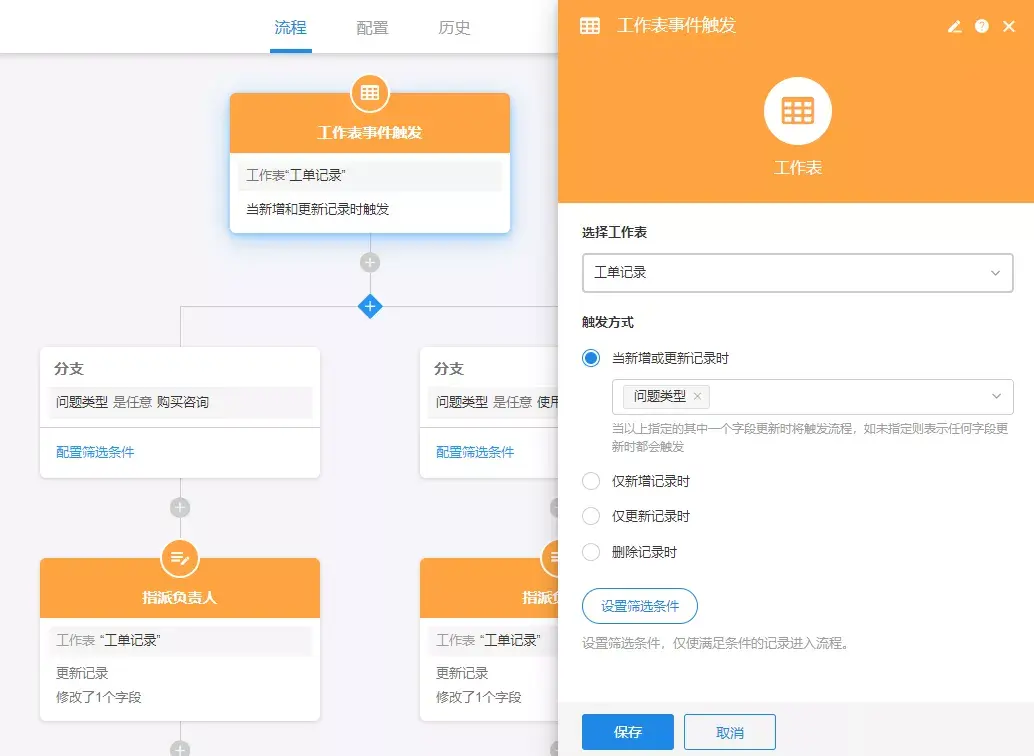Switch to the 配置 tab
Image resolution: width=1034 pixels, height=756 pixels.
[x=372, y=28]
